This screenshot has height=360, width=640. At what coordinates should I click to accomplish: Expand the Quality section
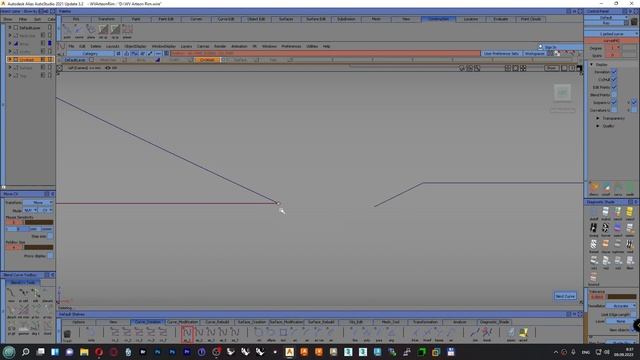[598, 126]
